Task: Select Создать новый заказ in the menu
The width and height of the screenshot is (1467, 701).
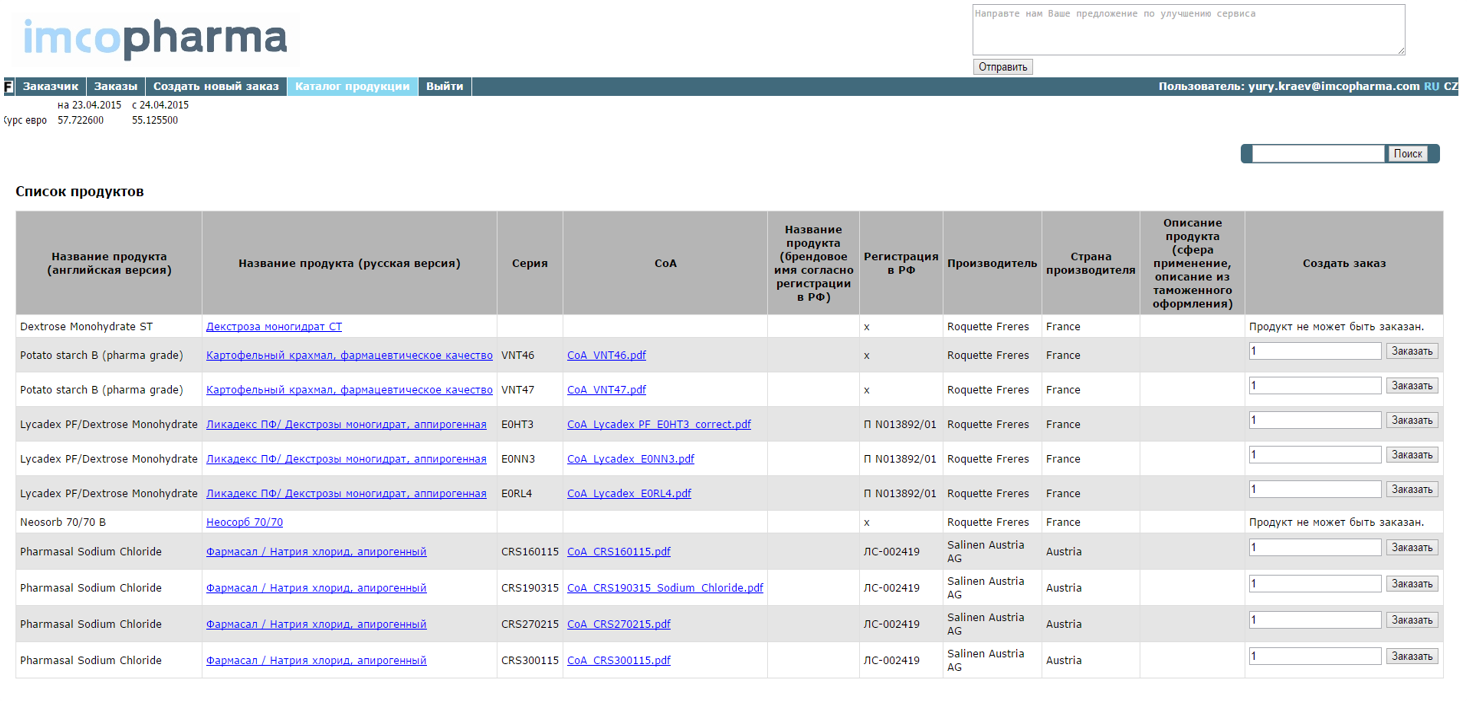Action: click(216, 87)
